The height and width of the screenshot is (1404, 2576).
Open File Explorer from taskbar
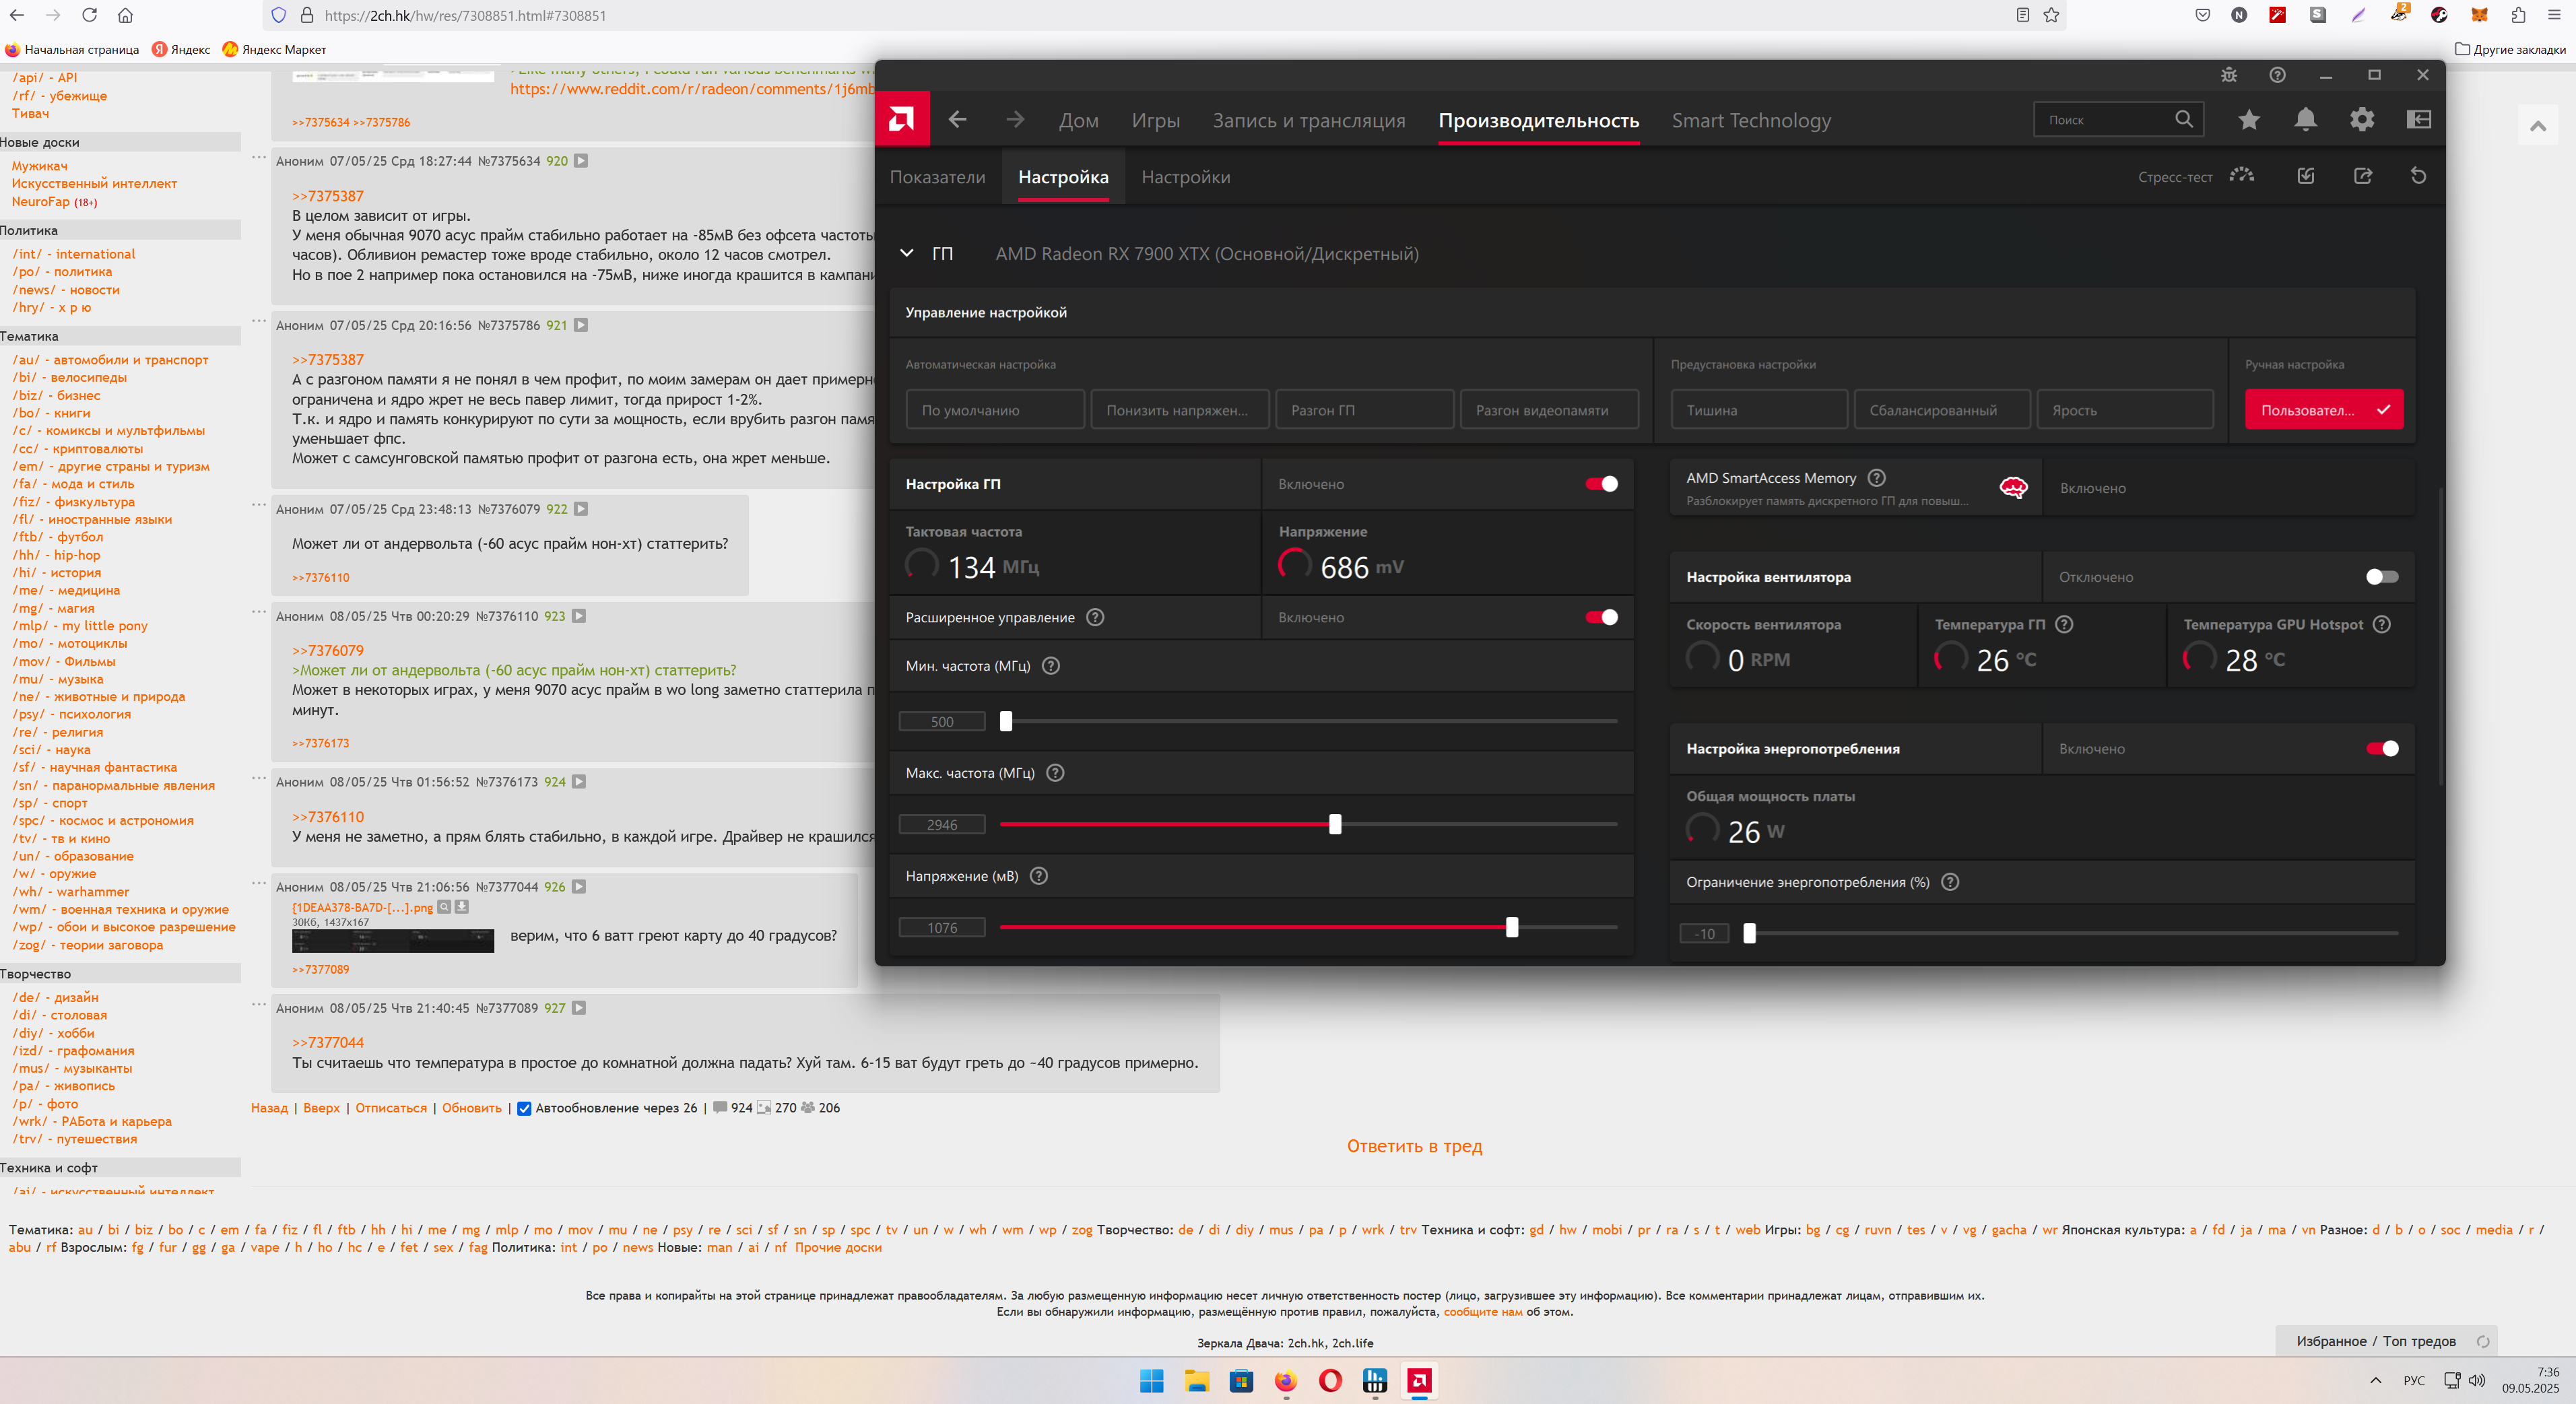pyautogui.click(x=1196, y=1381)
